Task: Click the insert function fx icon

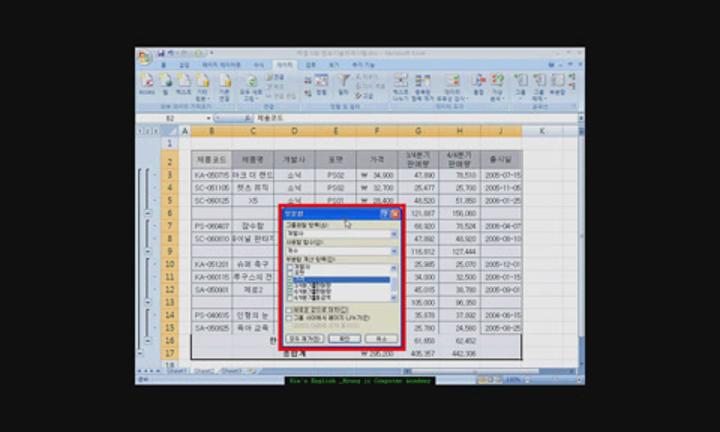Action: coord(247,118)
